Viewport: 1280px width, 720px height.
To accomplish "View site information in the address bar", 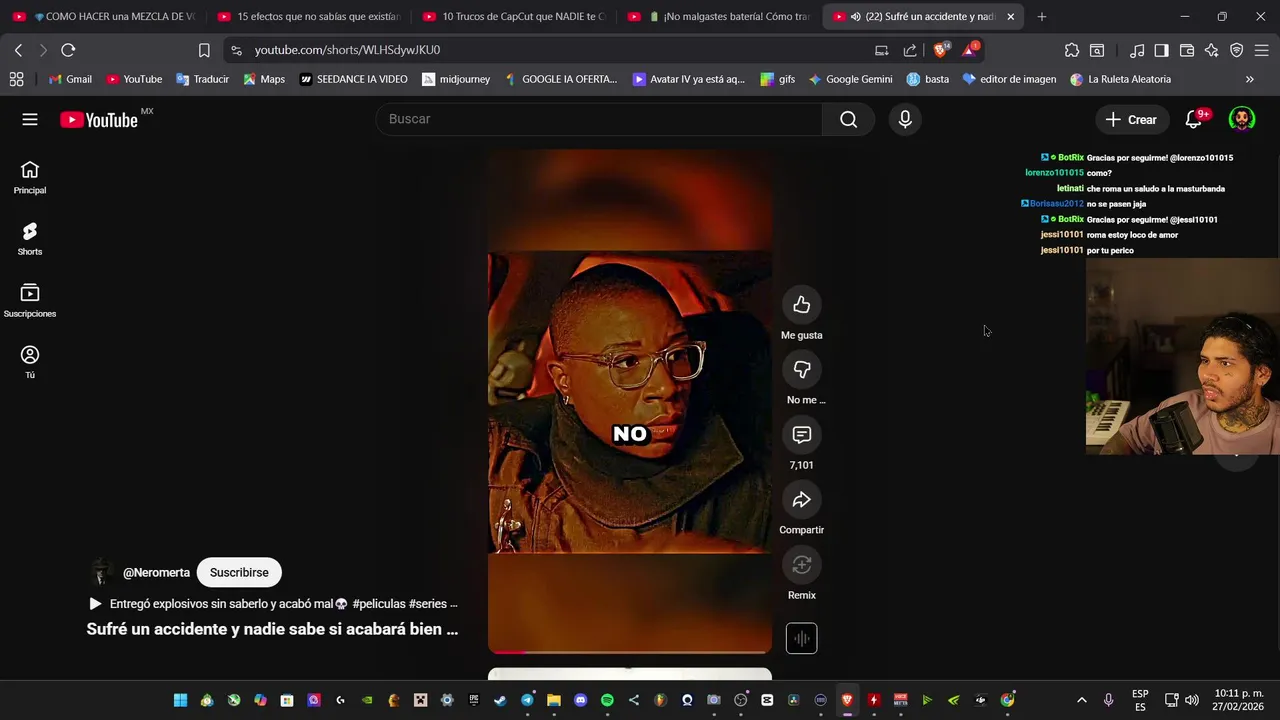I will (235, 50).
